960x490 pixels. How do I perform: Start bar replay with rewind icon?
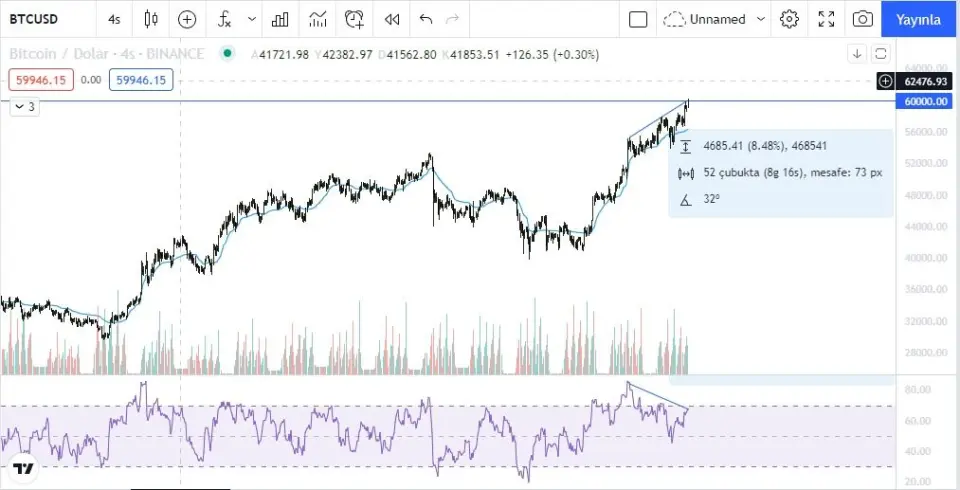tap(392, 19)
